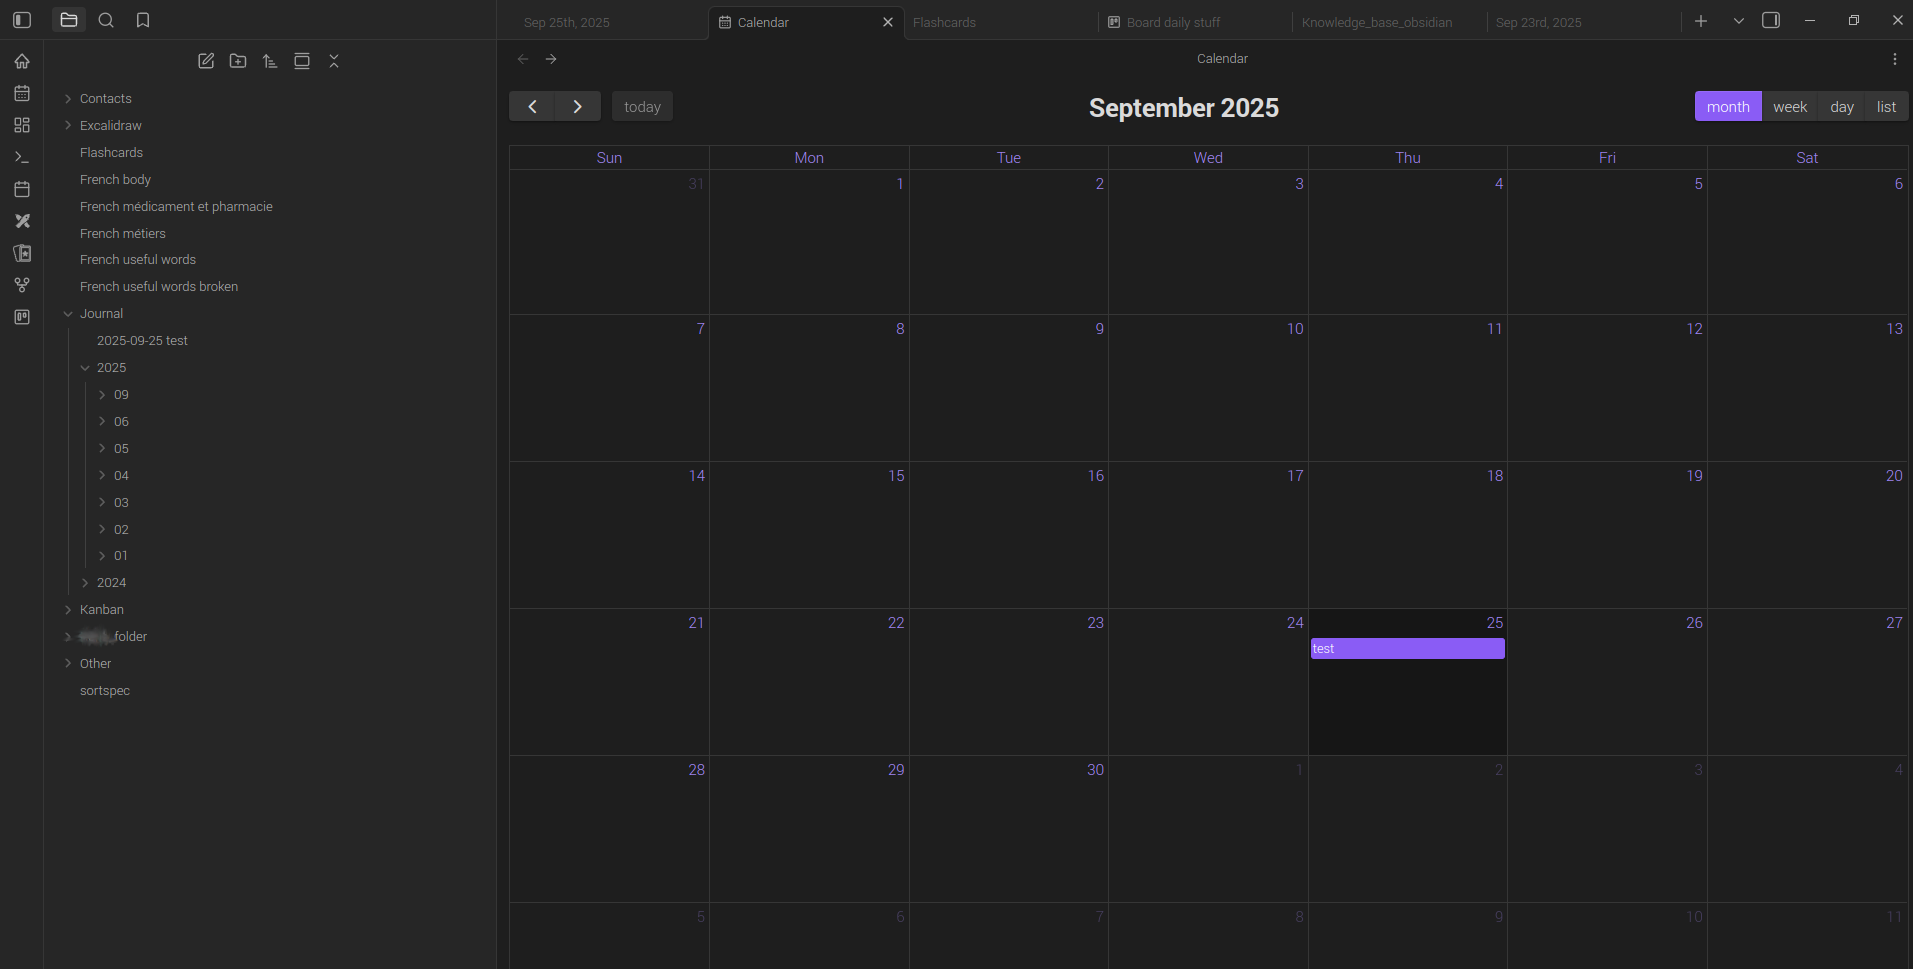Click the today button
The height and width of the screenshot is (969, 1913).
pos(642,107)
